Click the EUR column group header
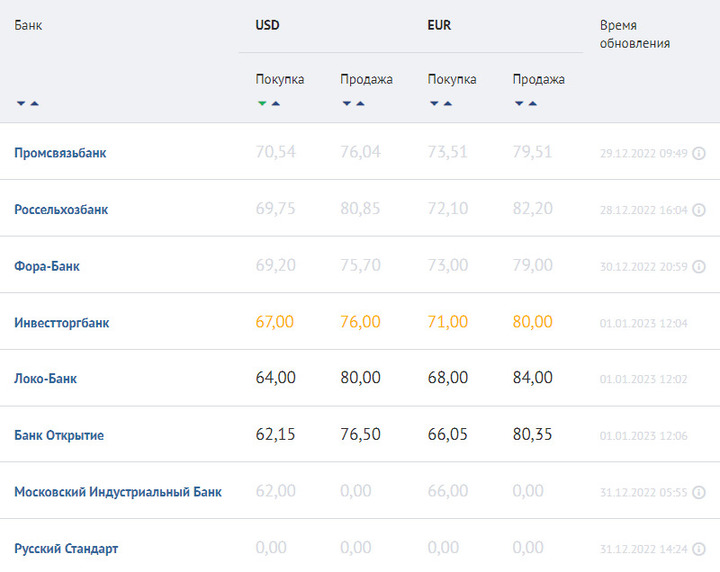This screenshot has width=720, height=572. 439,25
